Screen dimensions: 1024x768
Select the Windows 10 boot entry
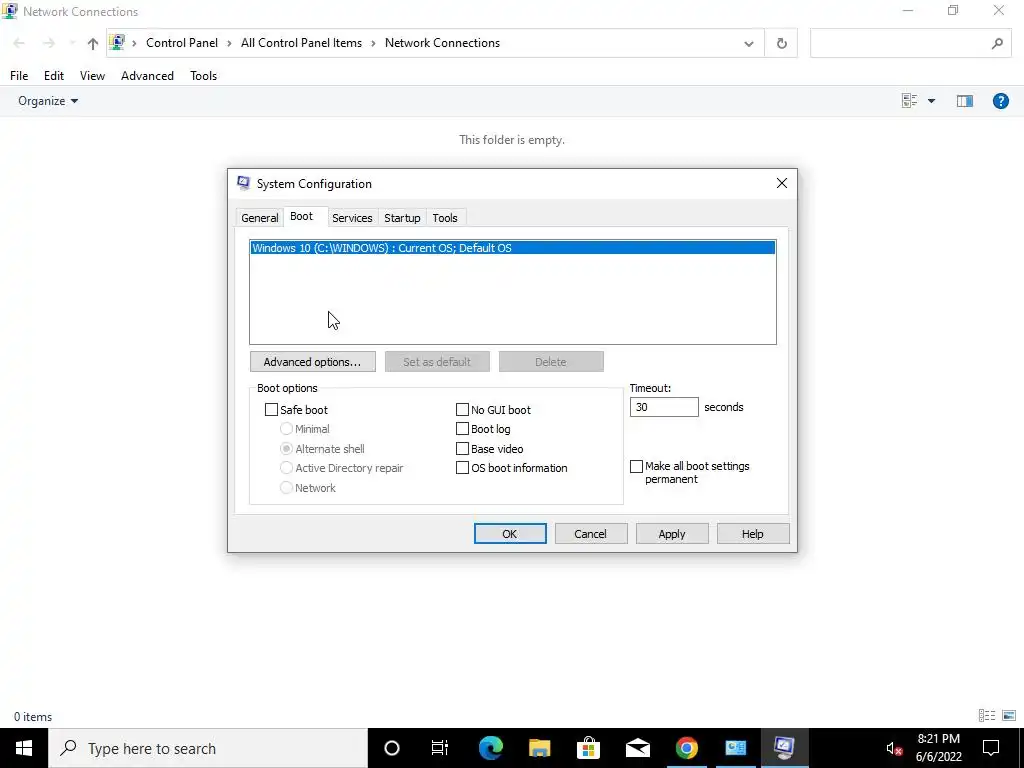click(x=513, y=248)
